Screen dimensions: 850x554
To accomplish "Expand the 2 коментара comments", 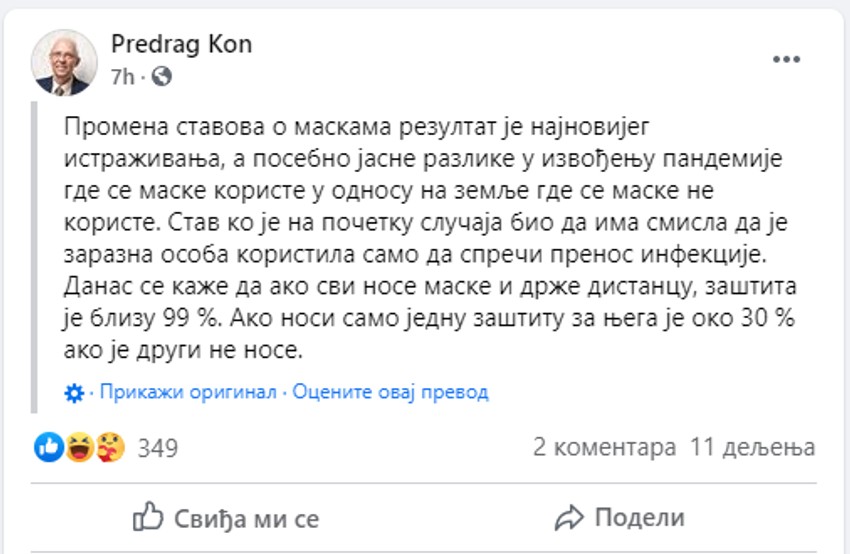I will pyautogui.click(x=605, y=448).
